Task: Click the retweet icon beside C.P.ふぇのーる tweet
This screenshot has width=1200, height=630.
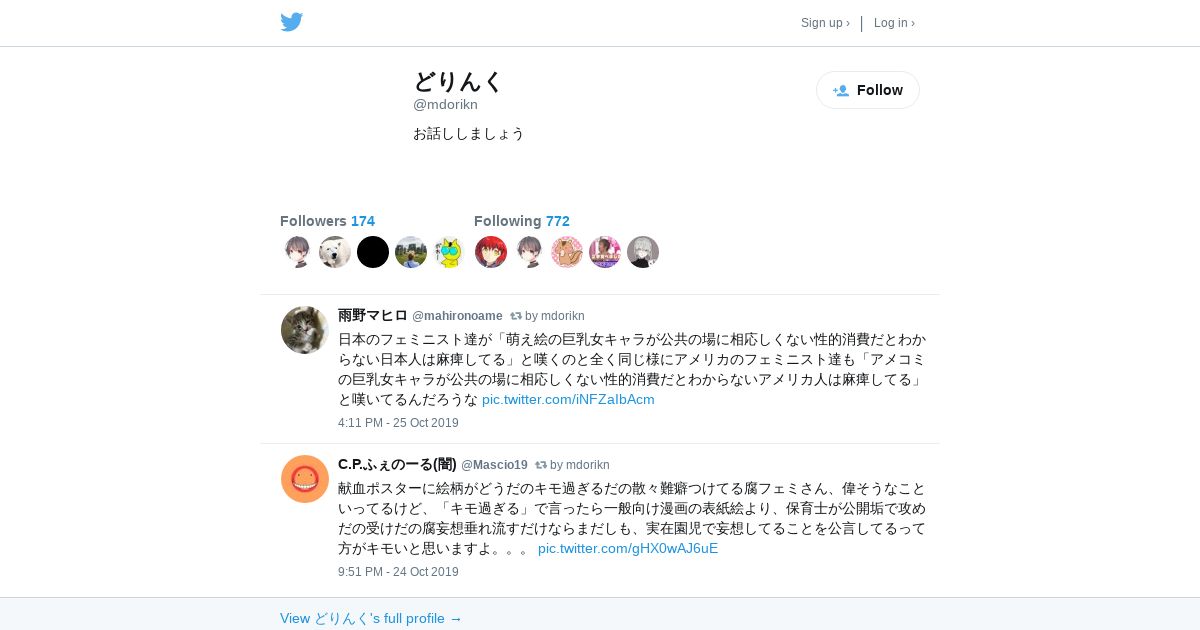Action: (x=541, y=465)
